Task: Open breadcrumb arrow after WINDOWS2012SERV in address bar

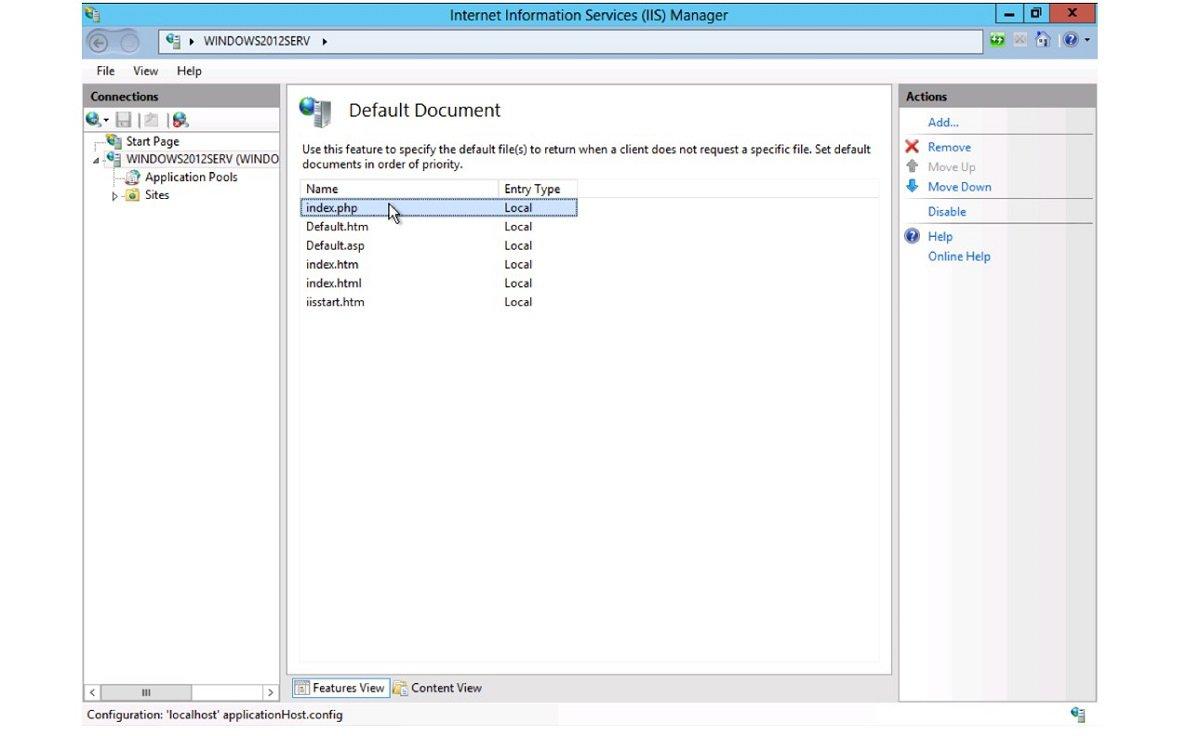Action: tap(325, 41)
